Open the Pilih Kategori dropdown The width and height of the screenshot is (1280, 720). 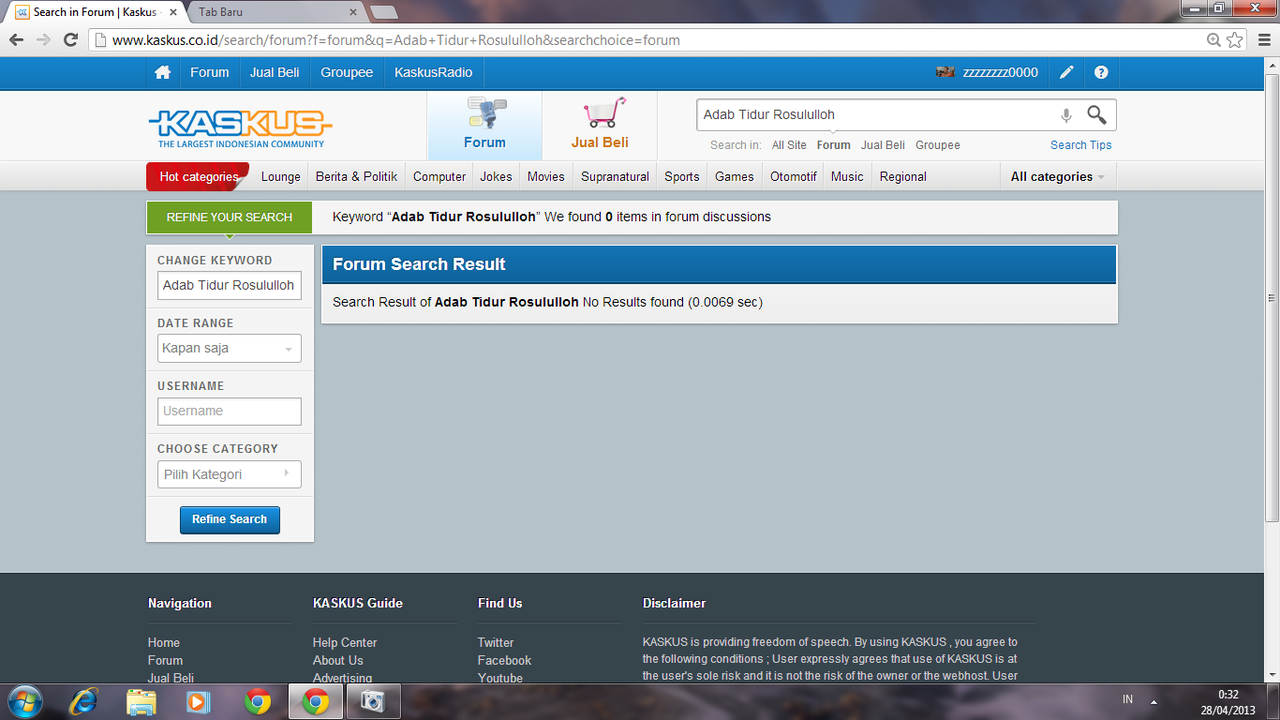tap(229, 474)
